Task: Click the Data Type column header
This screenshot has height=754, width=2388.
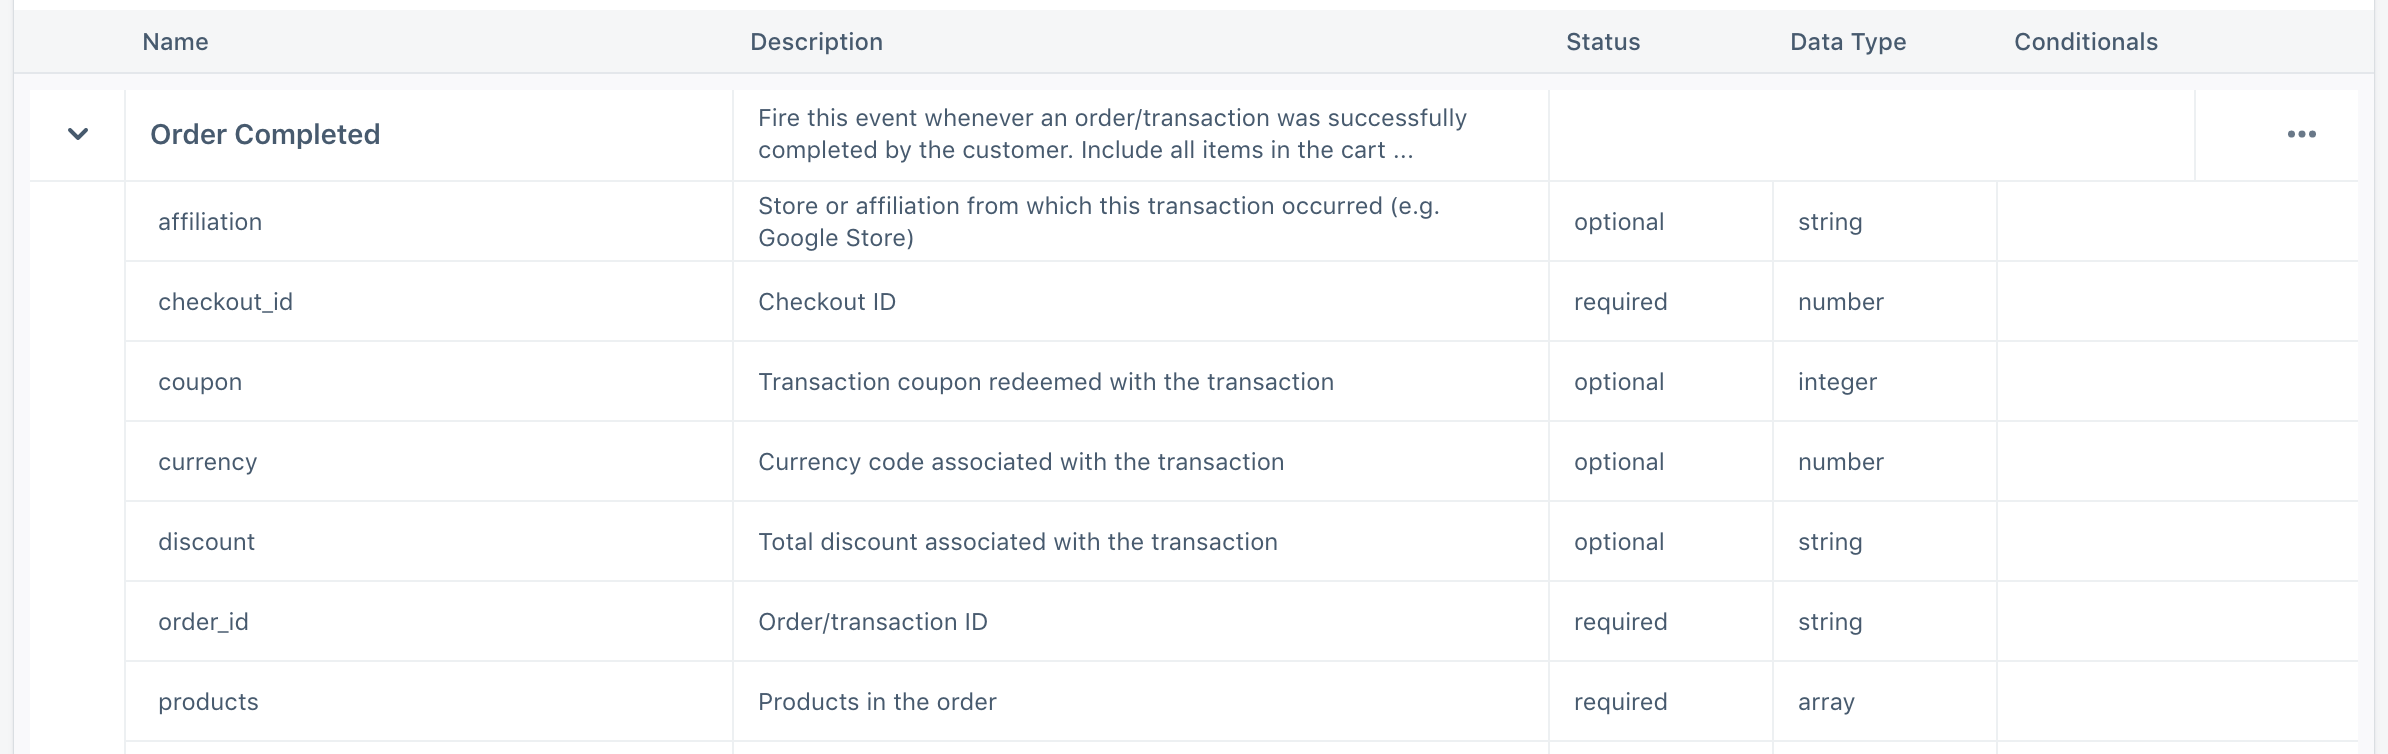Action: [1846, 42]
